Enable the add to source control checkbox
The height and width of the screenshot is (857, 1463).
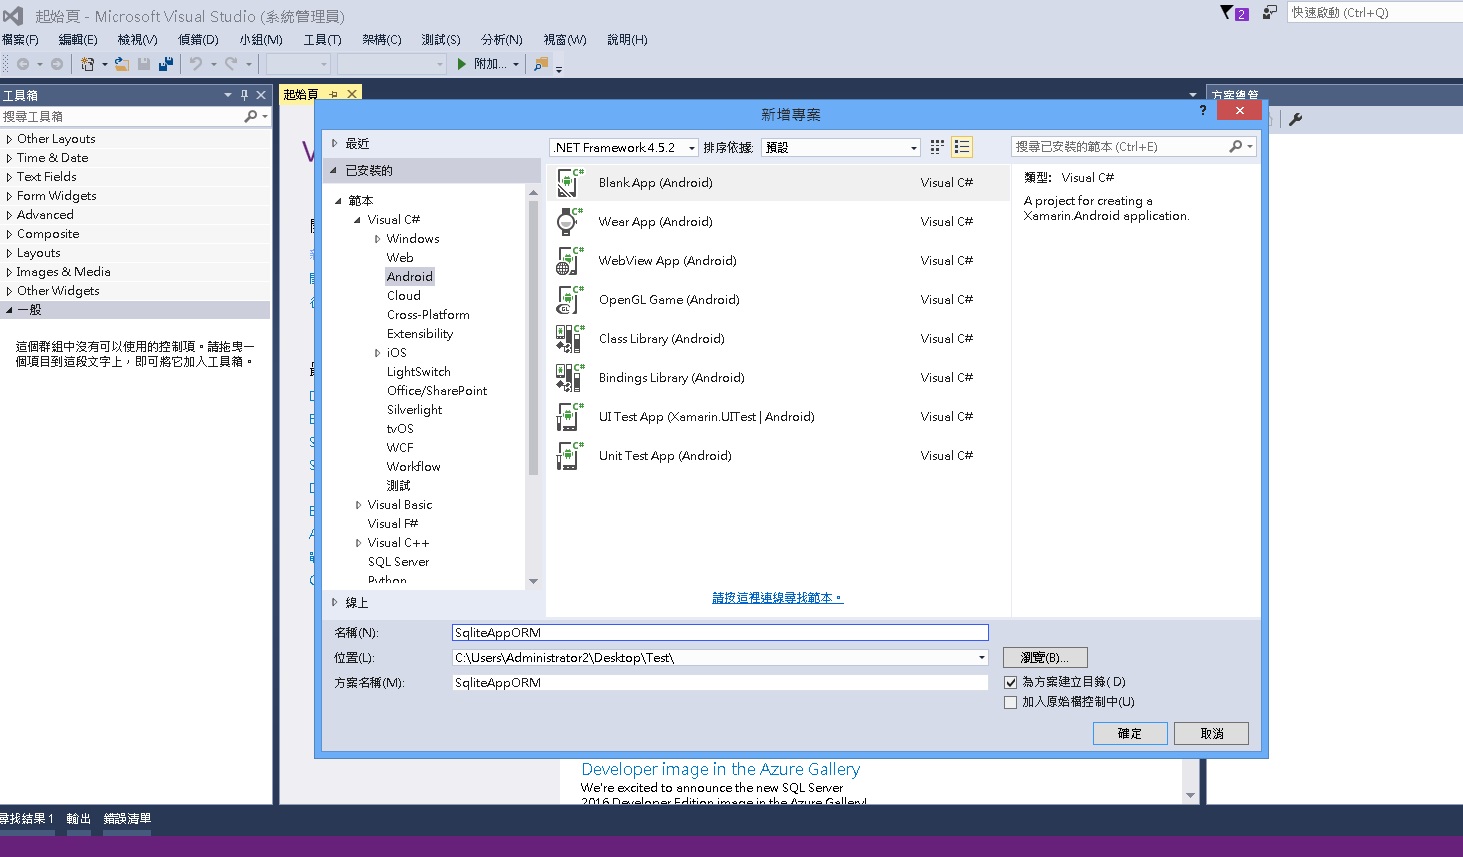pos(1010,702)
